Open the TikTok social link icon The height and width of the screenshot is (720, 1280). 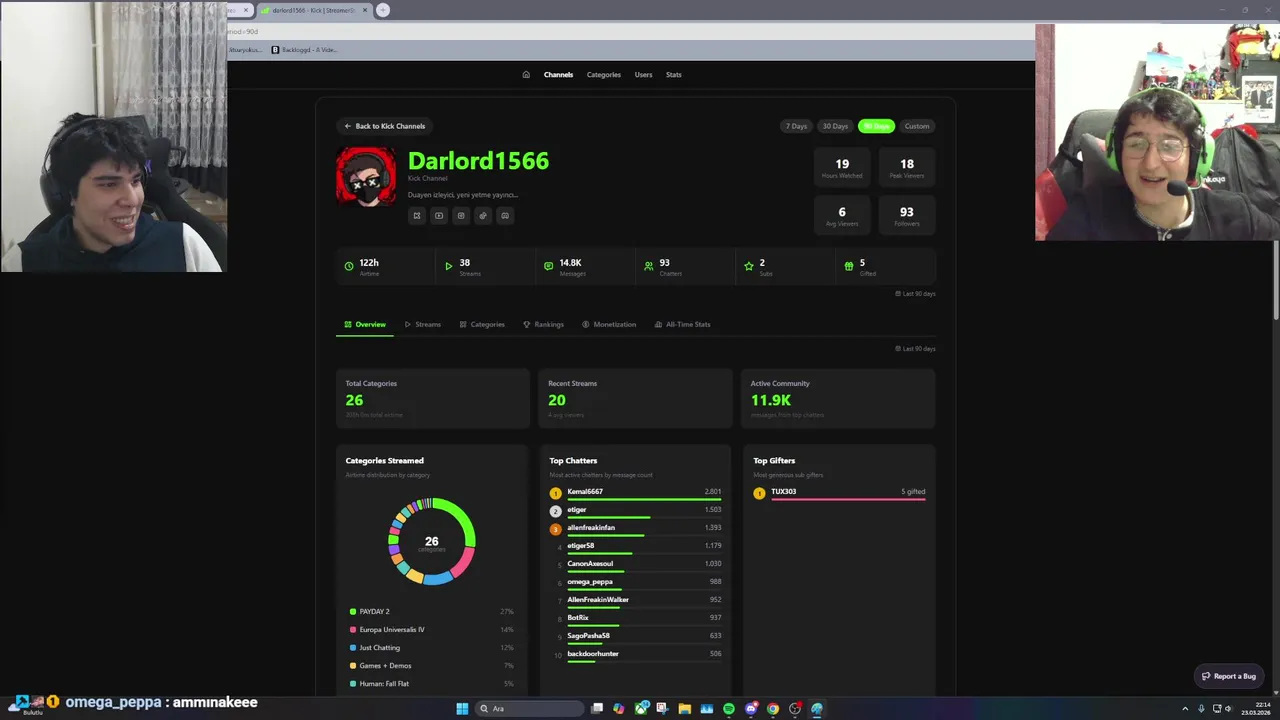(483, 215)
